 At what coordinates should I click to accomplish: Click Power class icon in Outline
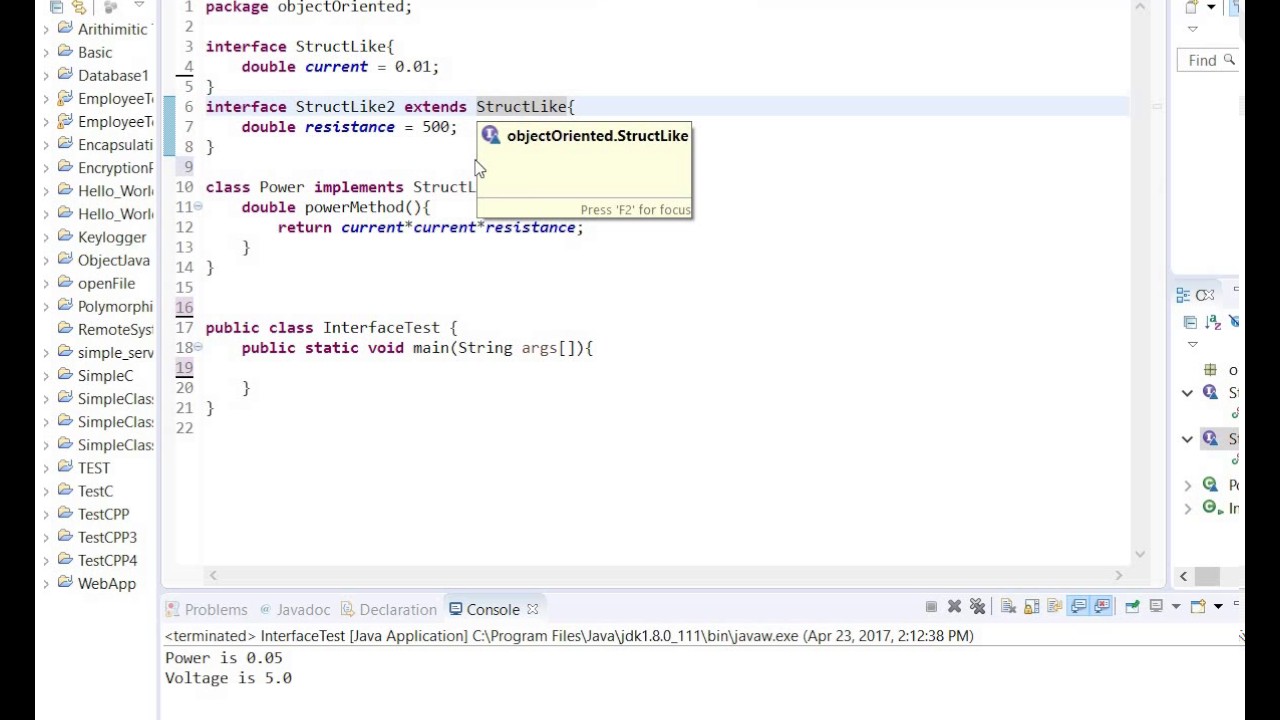(x=1211, y=485)
